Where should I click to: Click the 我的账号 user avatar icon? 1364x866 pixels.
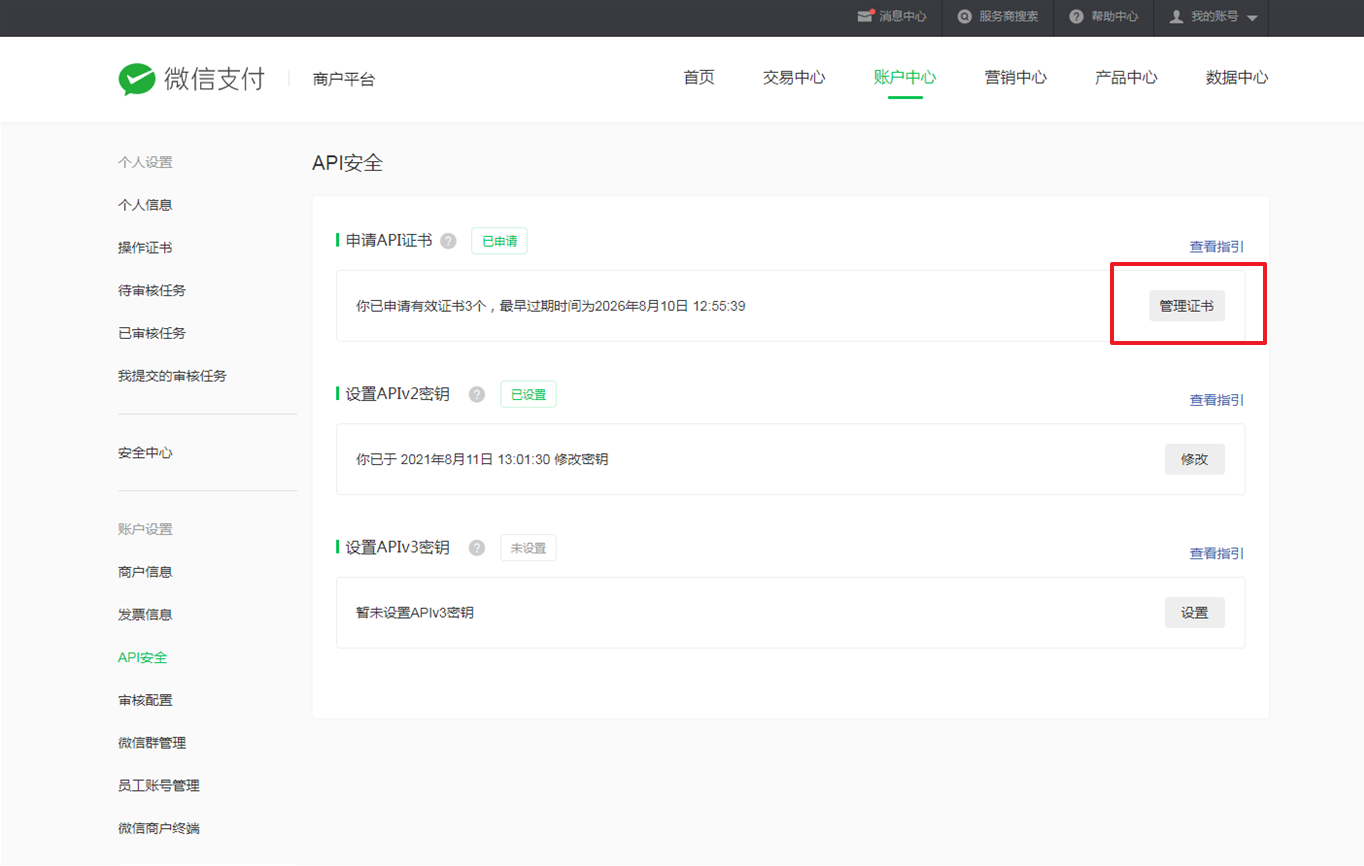click(x=1176, y=17)
